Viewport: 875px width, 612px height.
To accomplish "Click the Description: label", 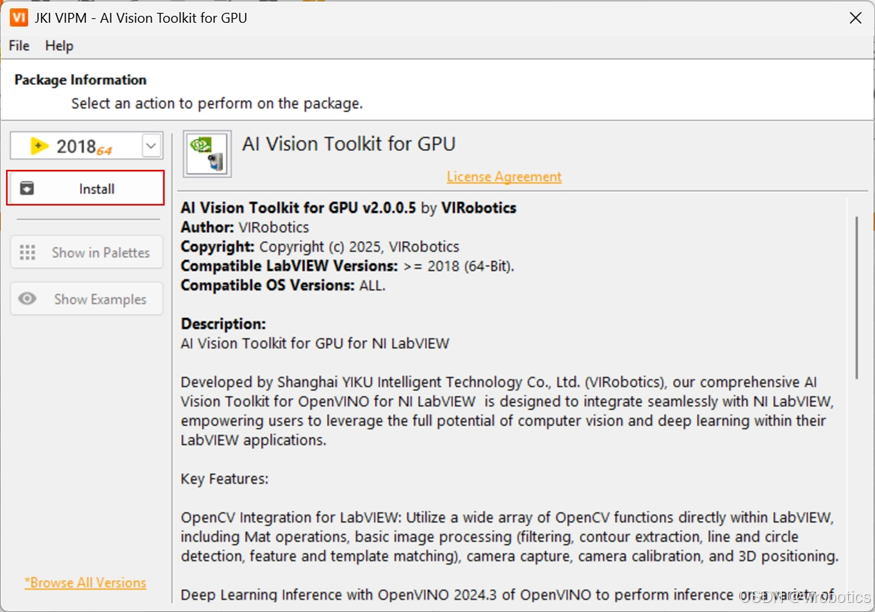I will (x=223, y=324).
